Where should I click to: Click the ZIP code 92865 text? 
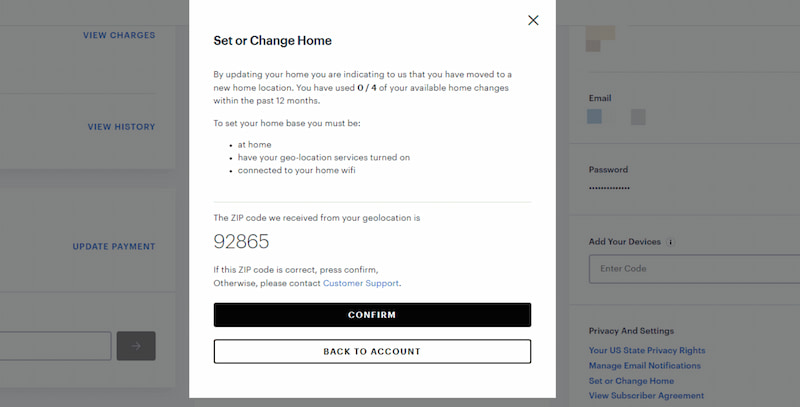coord(242,241)
